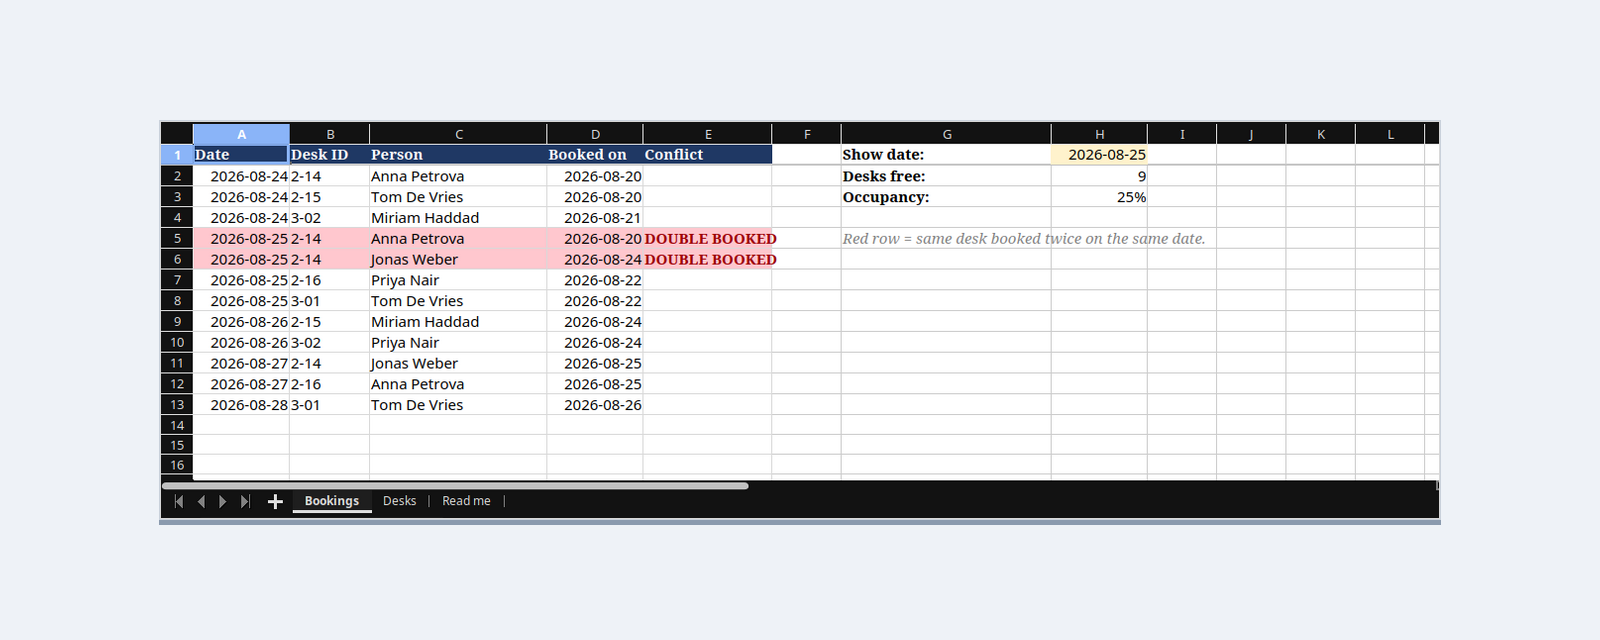1600x640 pixels.
Task: Click the Conflict header cell
Action: (x=707, y=155)
